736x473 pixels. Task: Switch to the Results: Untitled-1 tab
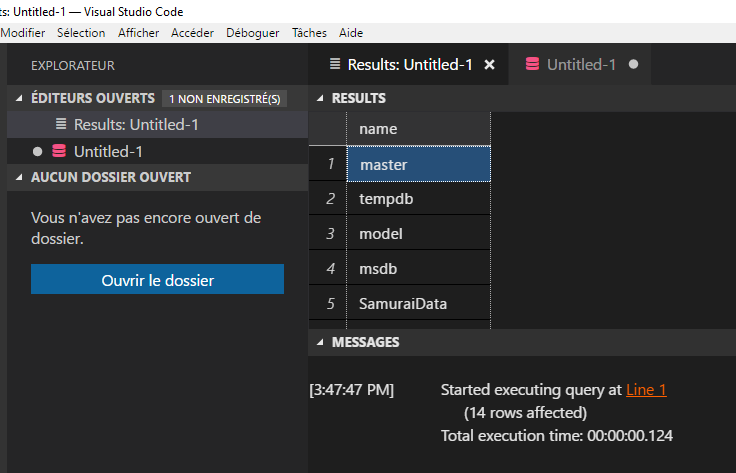pyautogui.click(x=410, y=64)
